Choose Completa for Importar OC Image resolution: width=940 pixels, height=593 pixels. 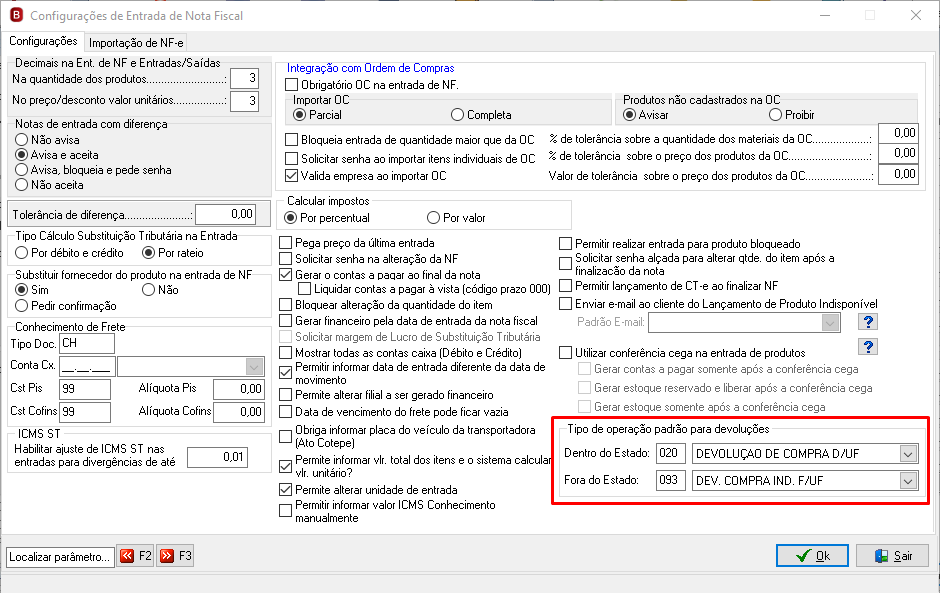(457, 115)
